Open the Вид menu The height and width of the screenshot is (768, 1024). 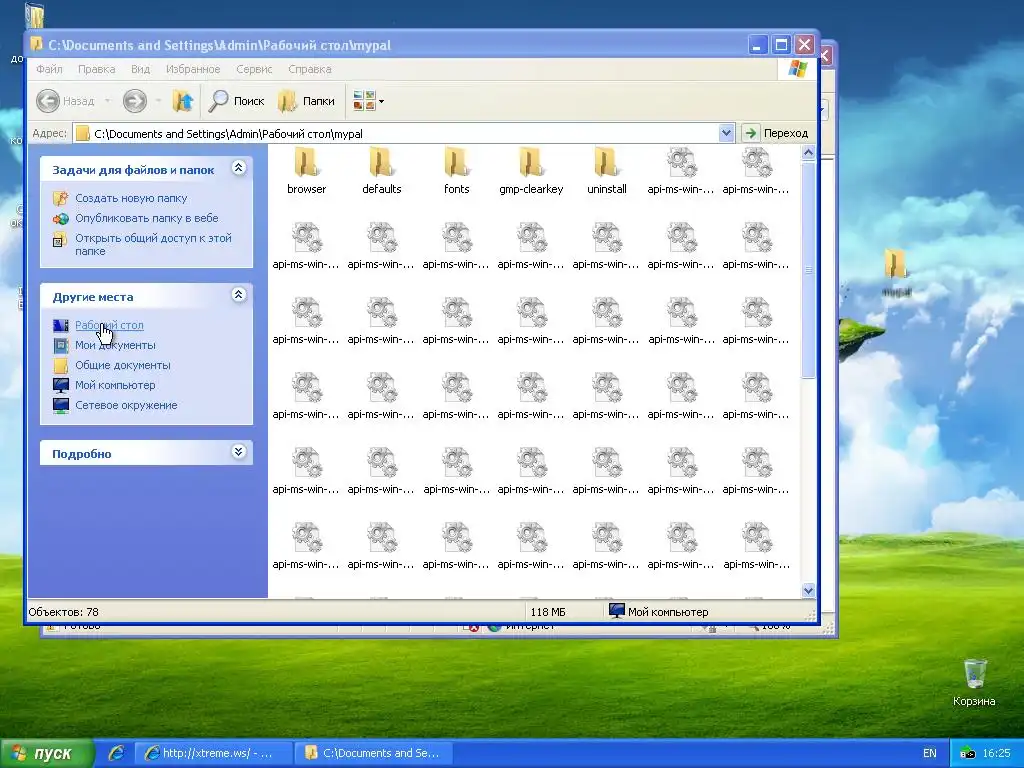[x=140, y=69]
